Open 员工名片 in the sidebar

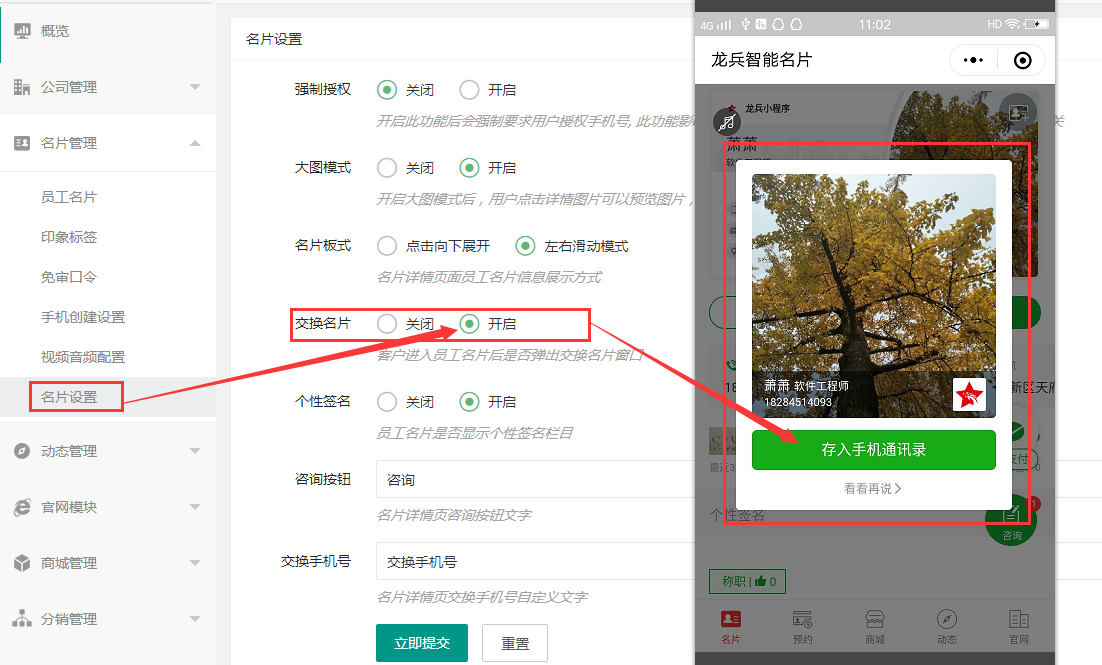[x=69, y=198]
